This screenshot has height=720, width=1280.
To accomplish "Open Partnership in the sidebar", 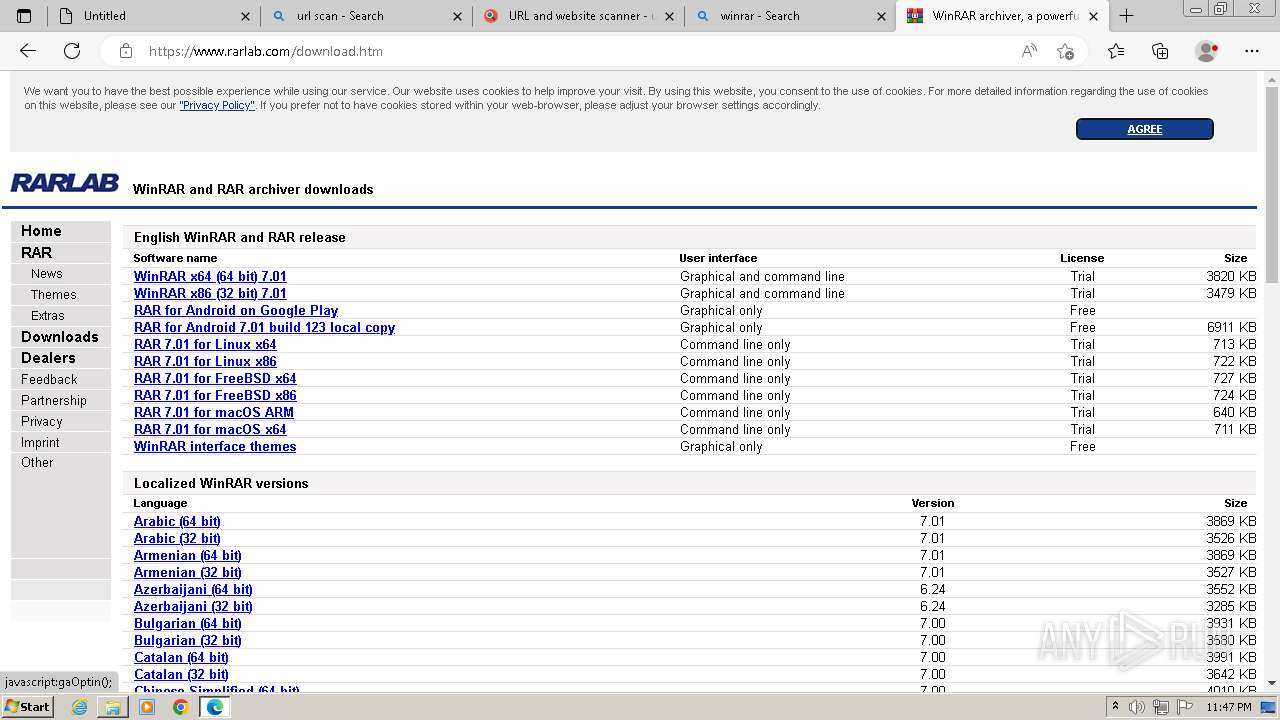I will [61, 401].
